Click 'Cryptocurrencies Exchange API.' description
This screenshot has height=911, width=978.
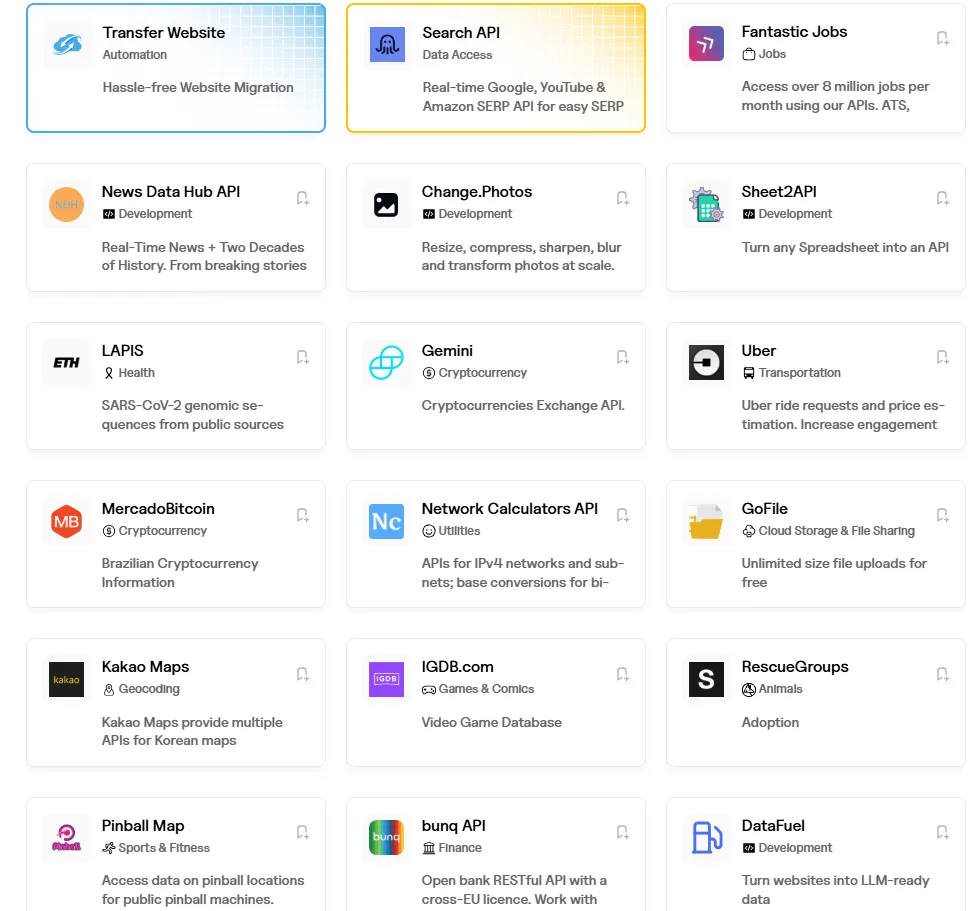523,405
